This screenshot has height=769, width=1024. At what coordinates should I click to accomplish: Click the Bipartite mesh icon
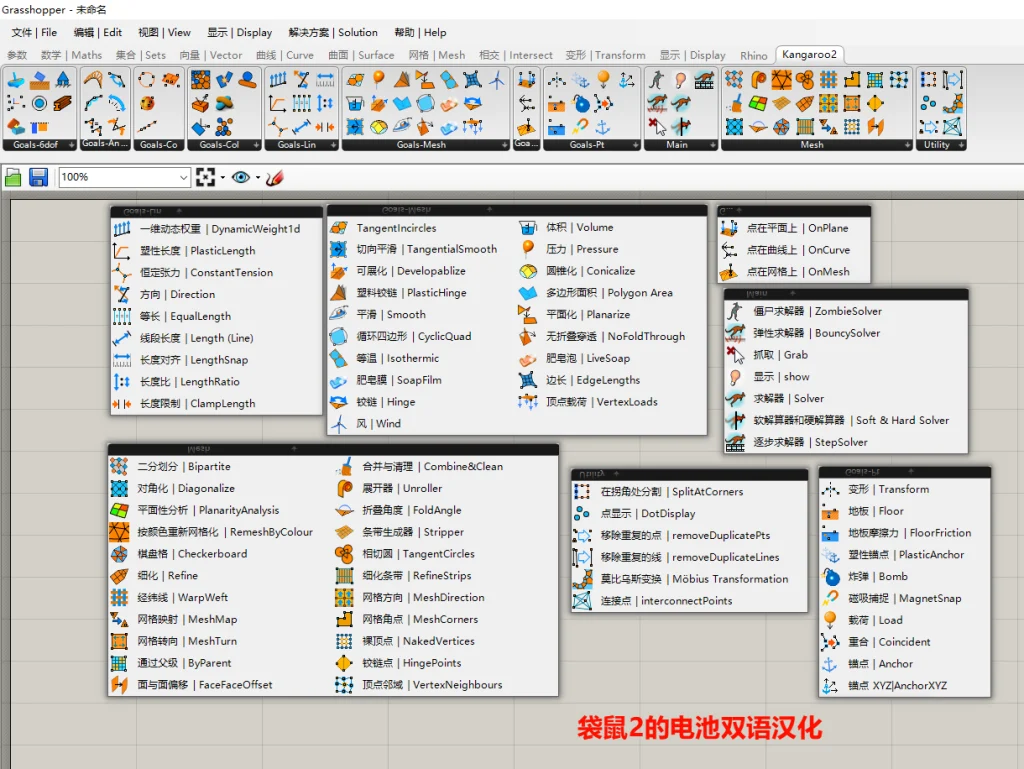click(x=119, y=467)
